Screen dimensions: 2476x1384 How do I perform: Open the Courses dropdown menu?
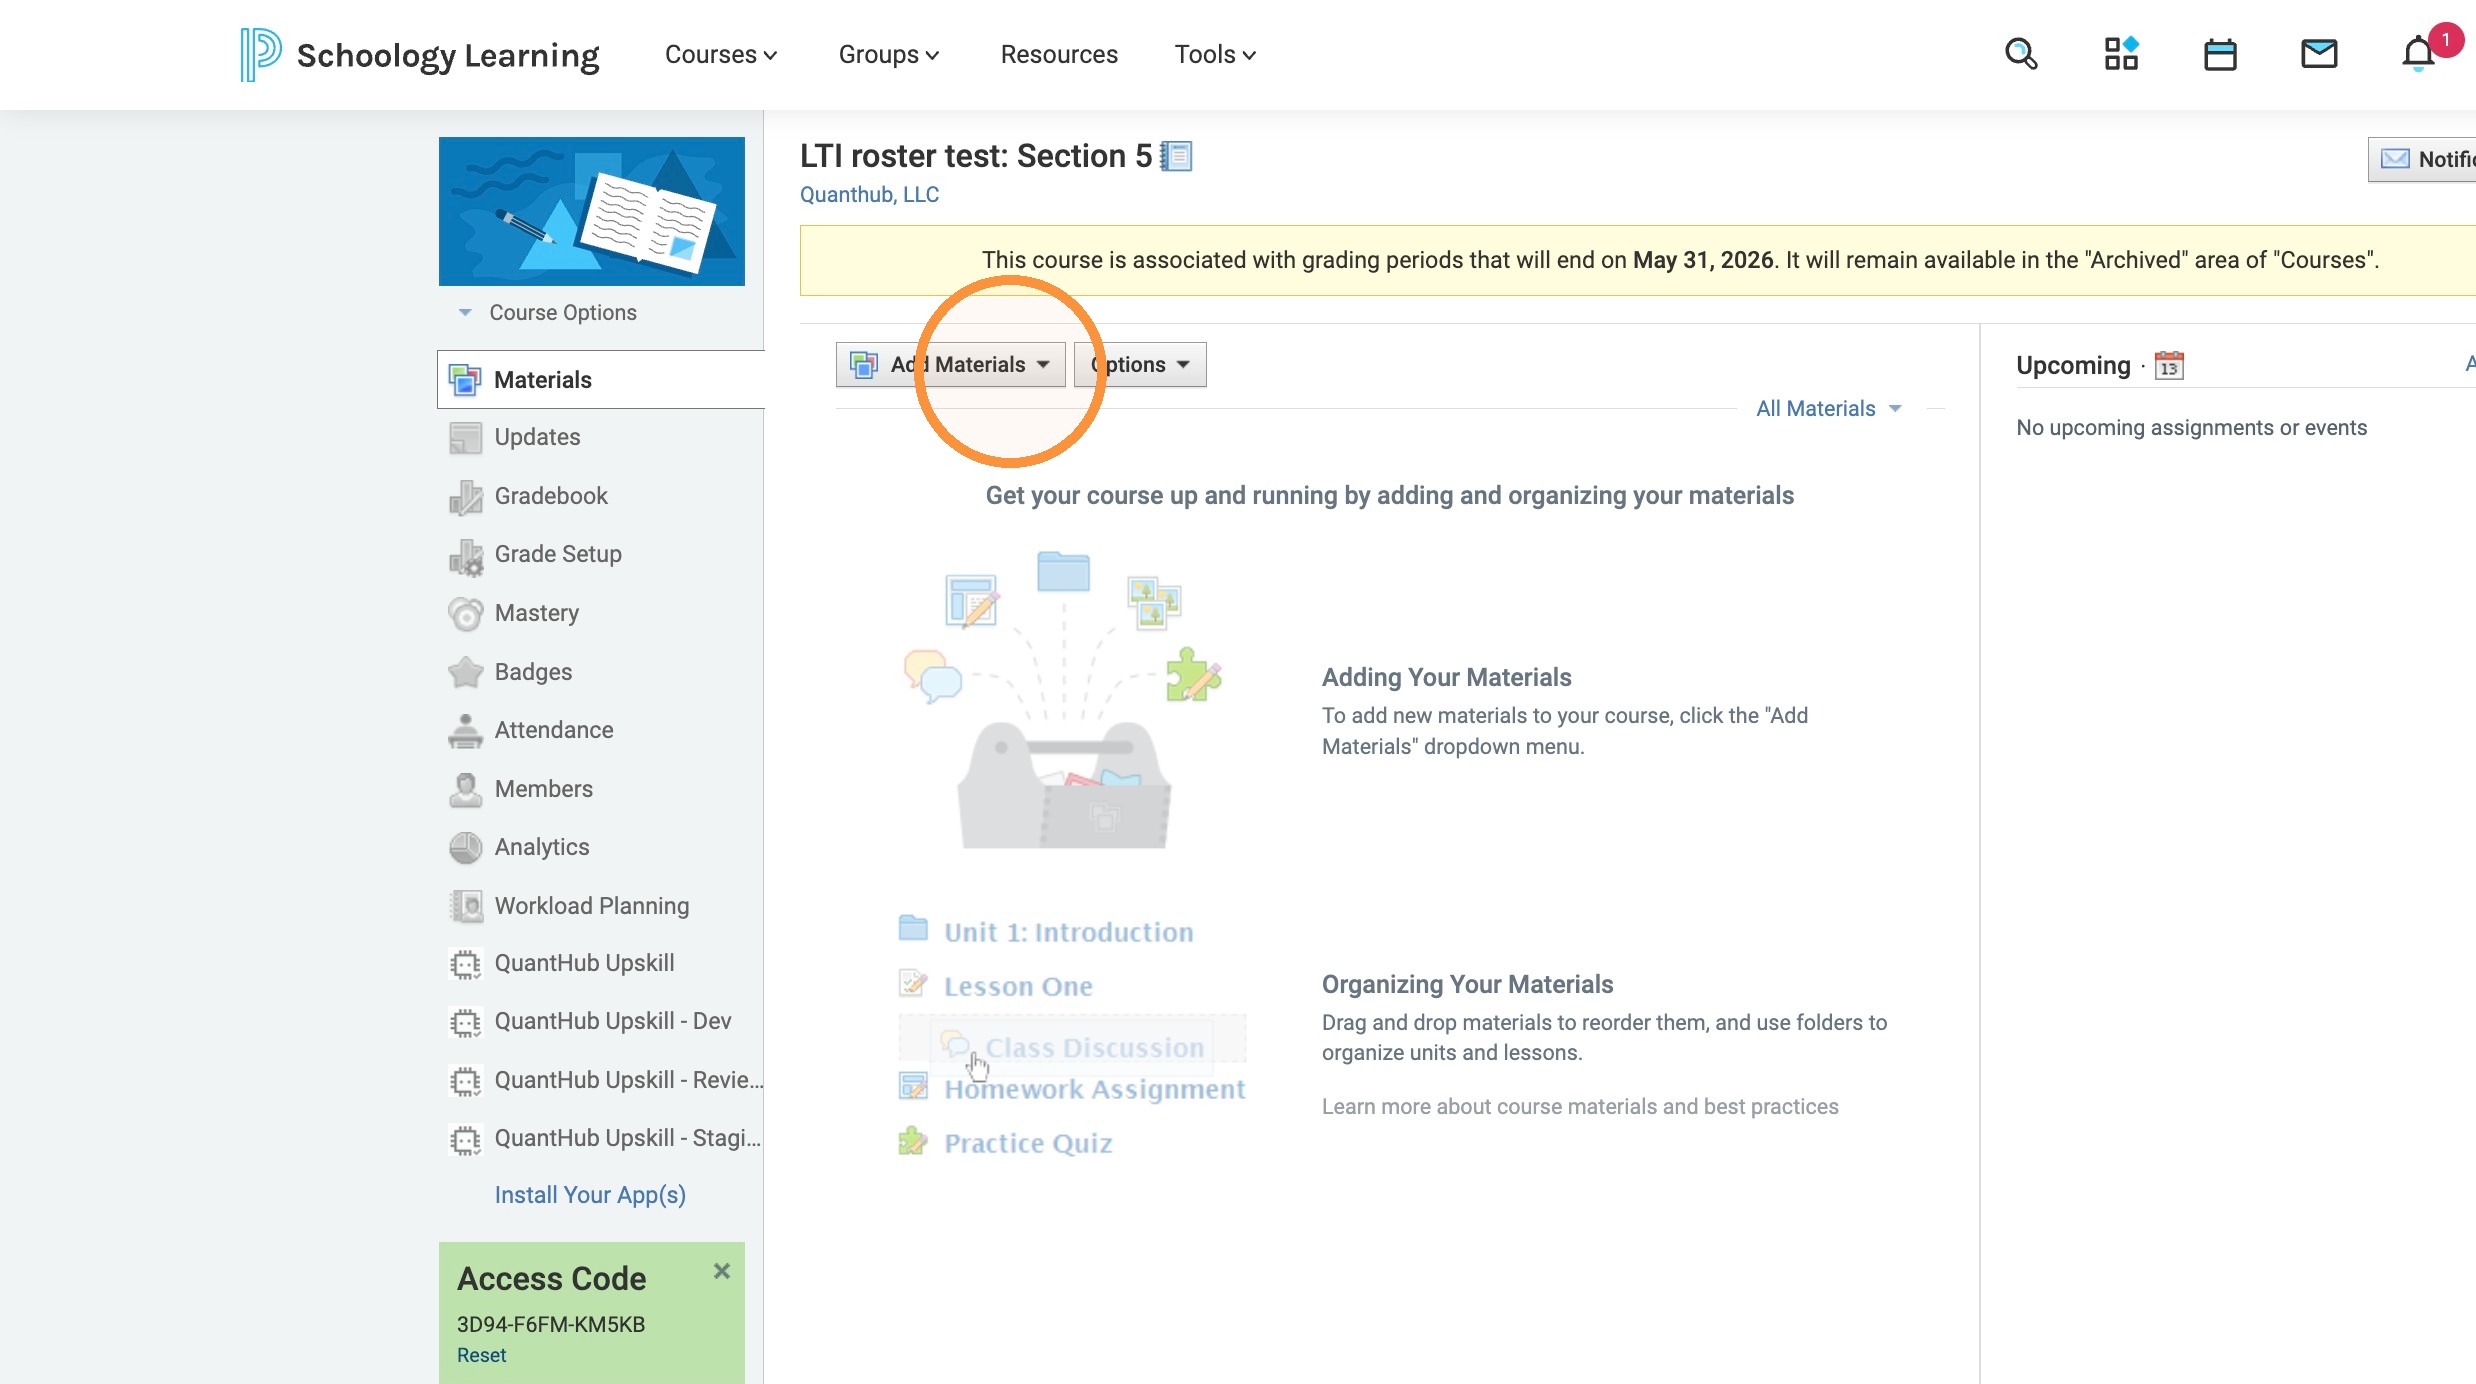tap(721, 54)
